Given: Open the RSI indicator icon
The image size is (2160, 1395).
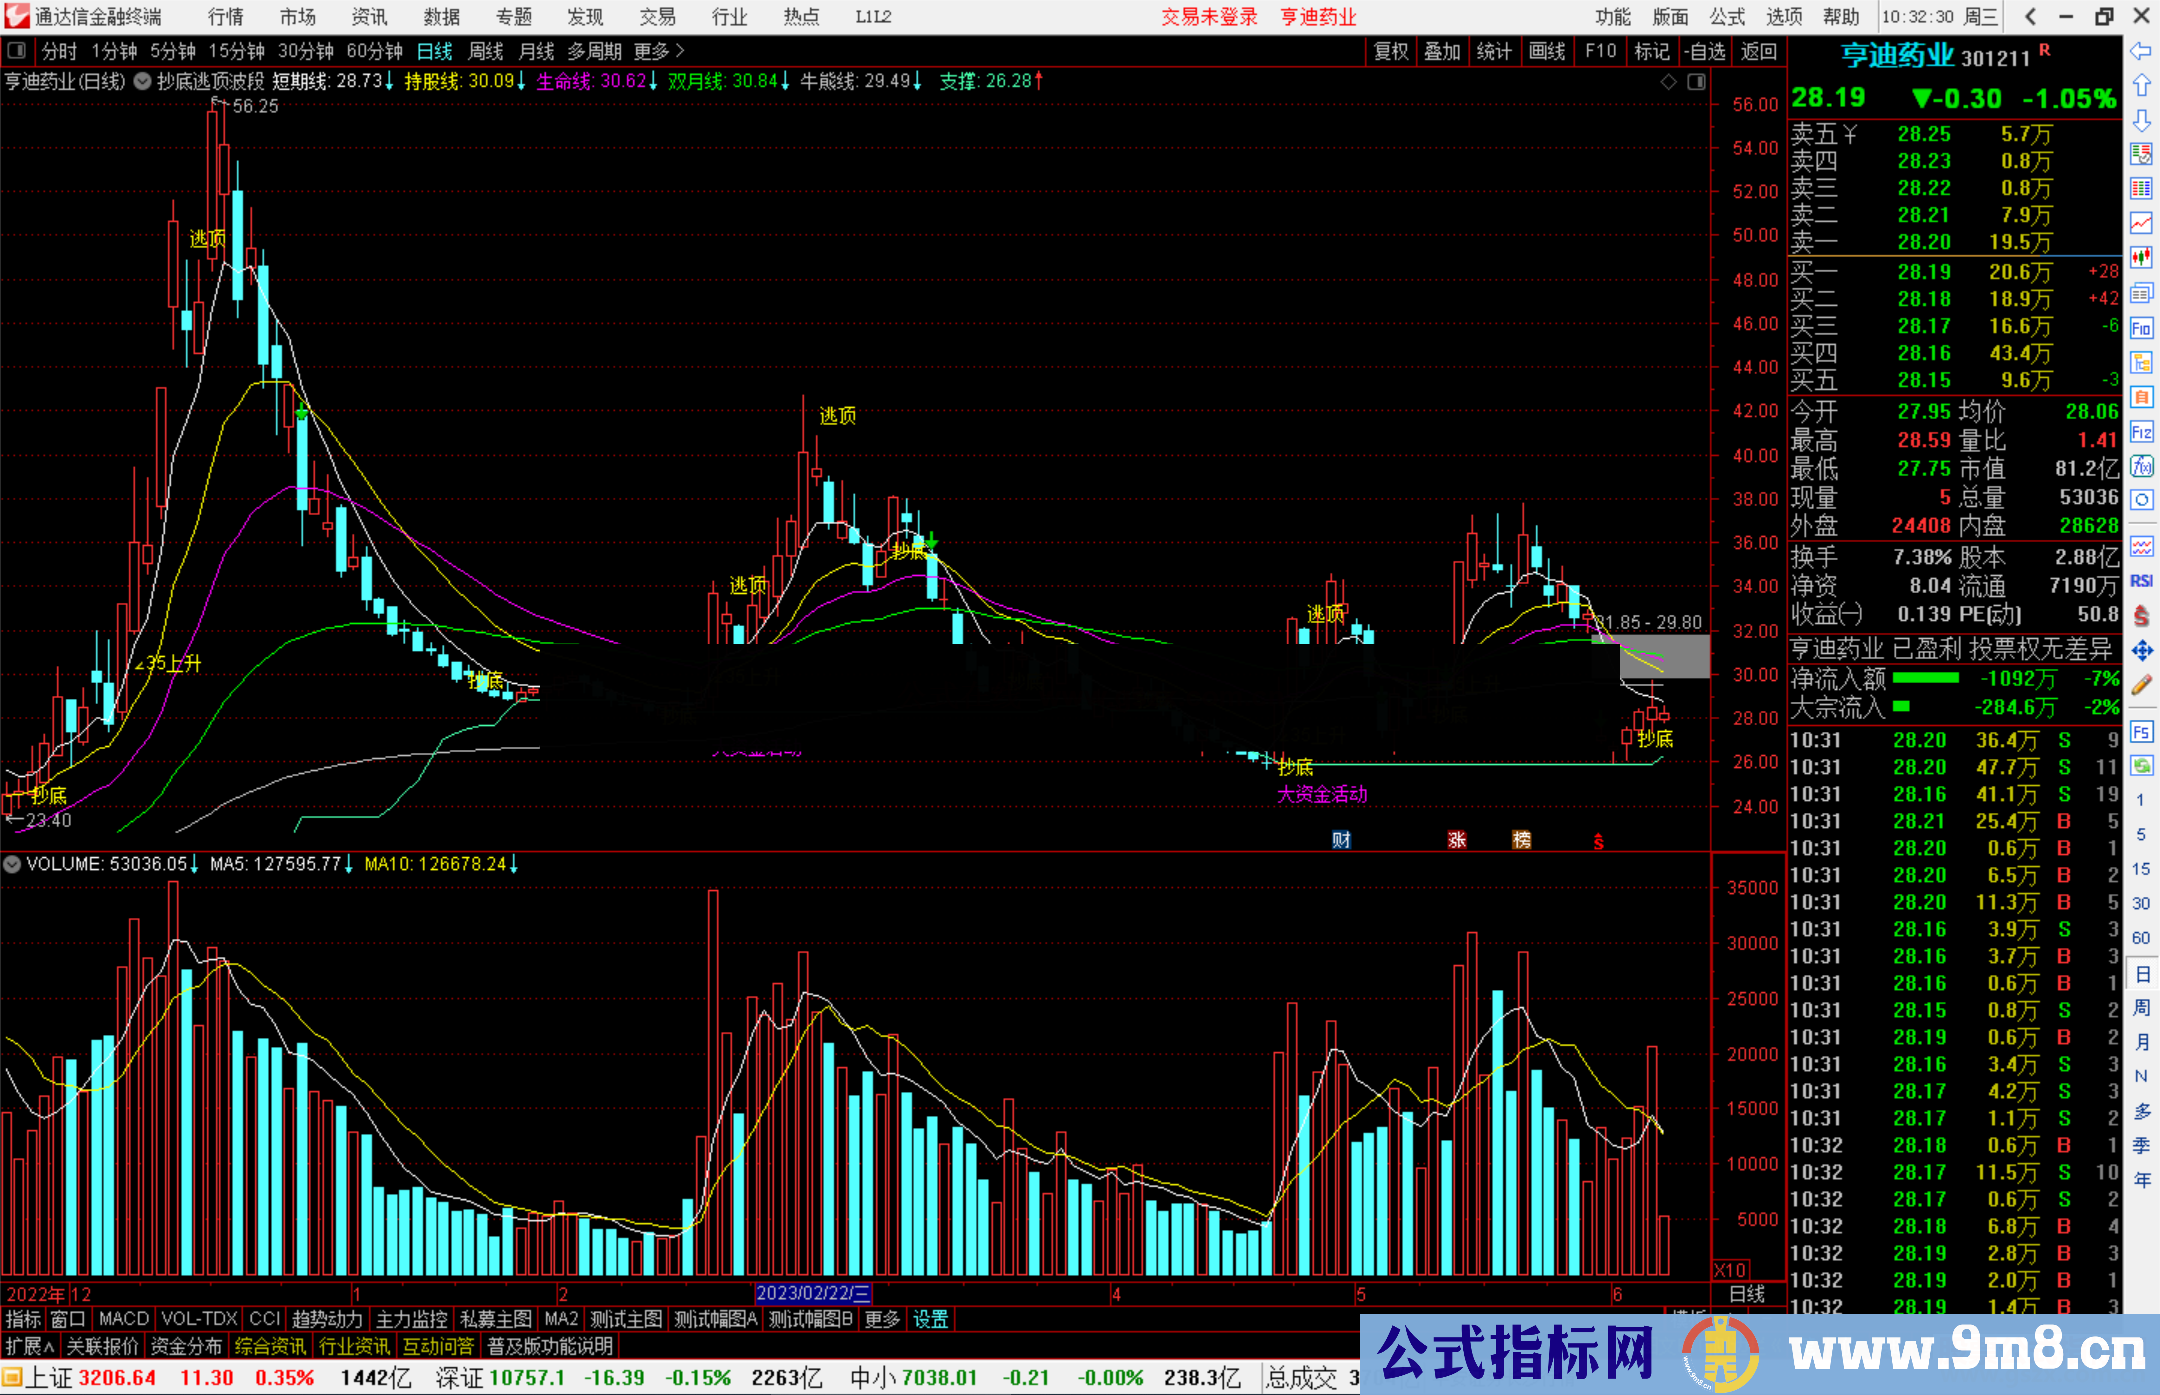Looking at the screenshot, I should pos(2141,581).
